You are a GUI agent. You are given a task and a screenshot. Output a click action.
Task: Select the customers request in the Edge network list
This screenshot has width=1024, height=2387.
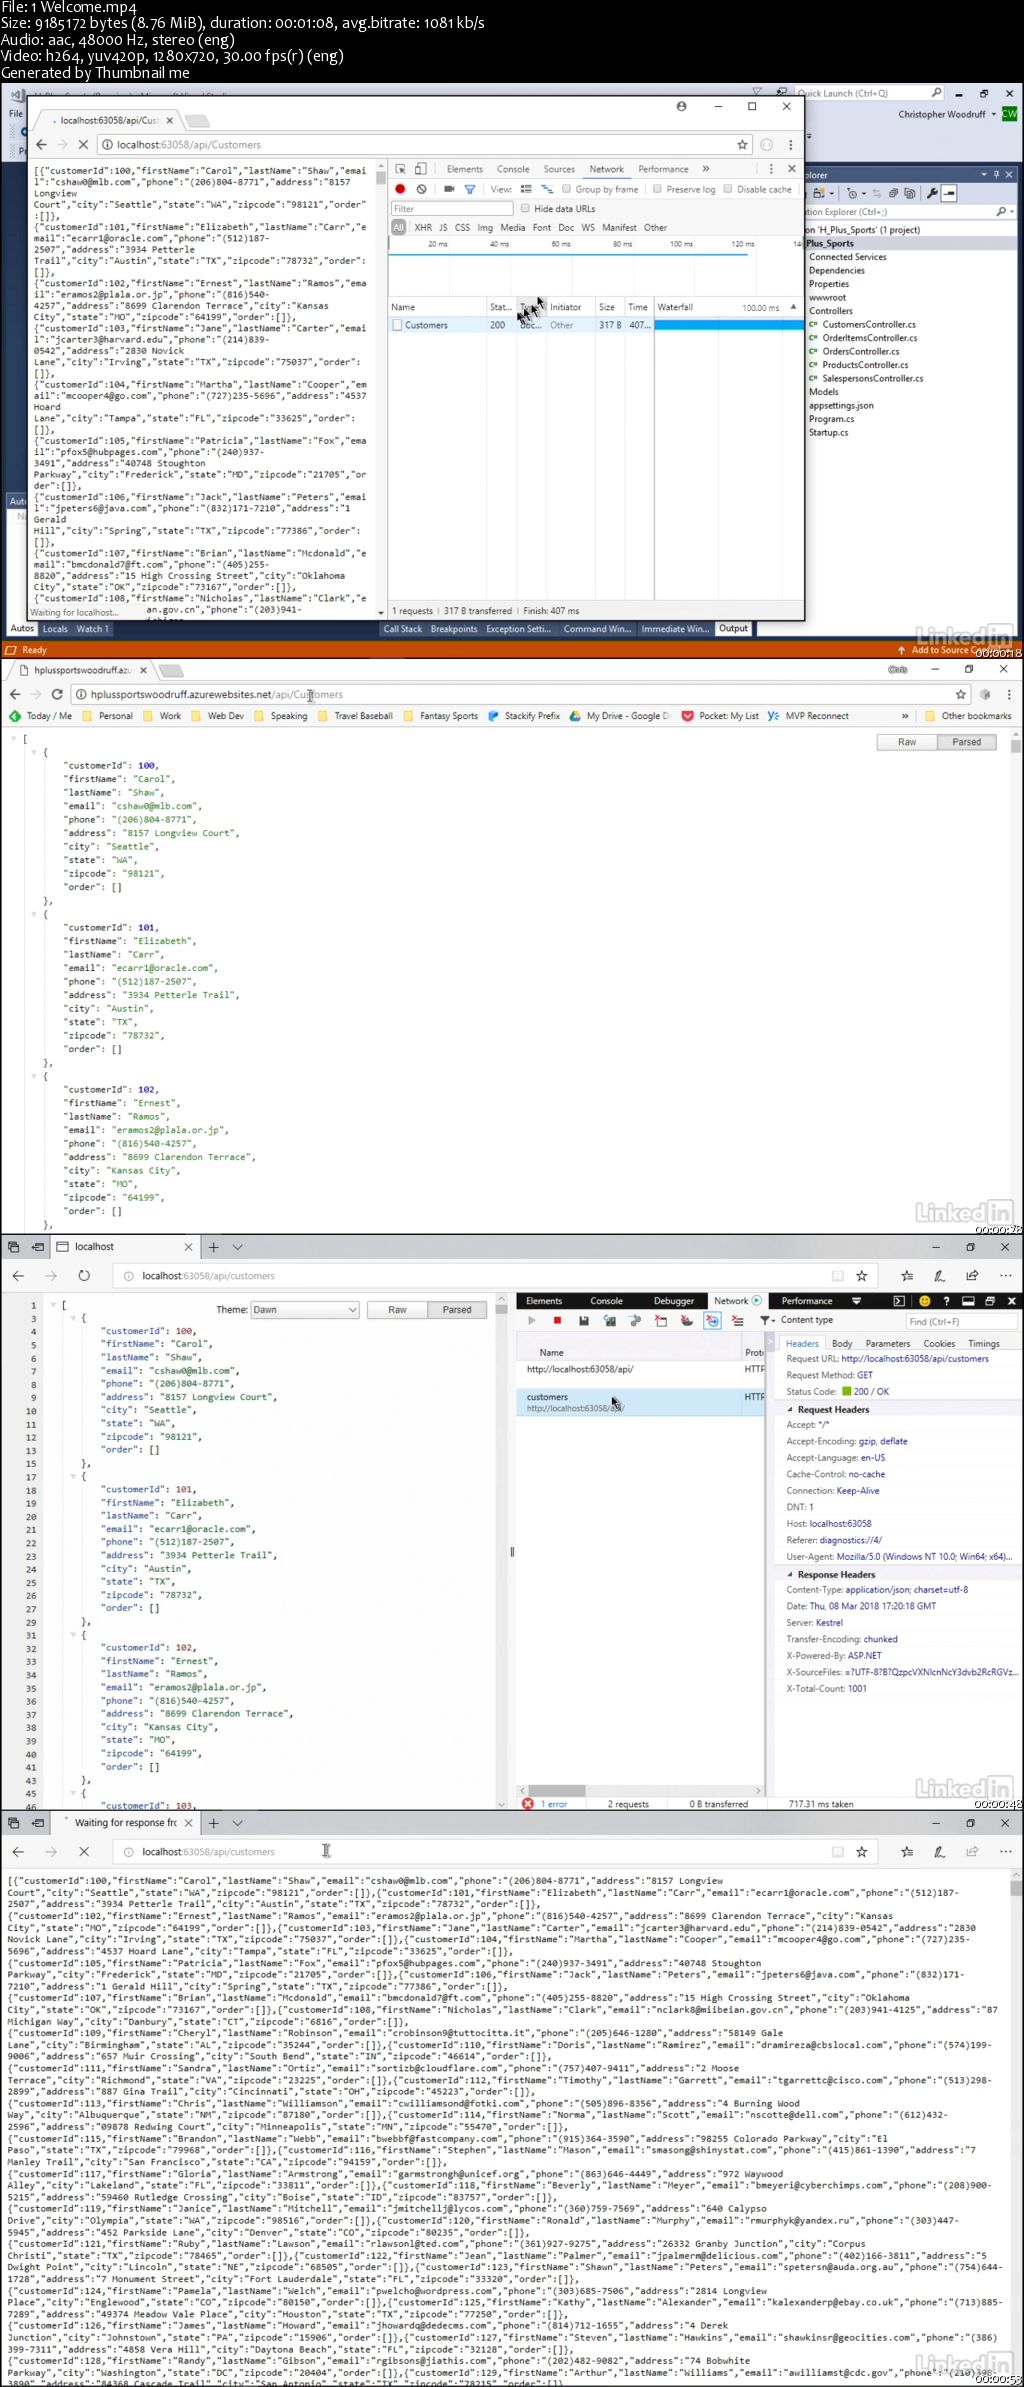click(x=640, y=1401)
